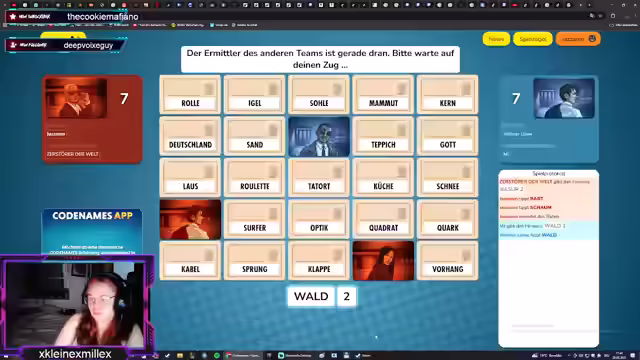Image resolution: width=640 pixels, height=360 pixels.
Task: Click the Codenames App promo banner
Action: [x=92, y=232]
